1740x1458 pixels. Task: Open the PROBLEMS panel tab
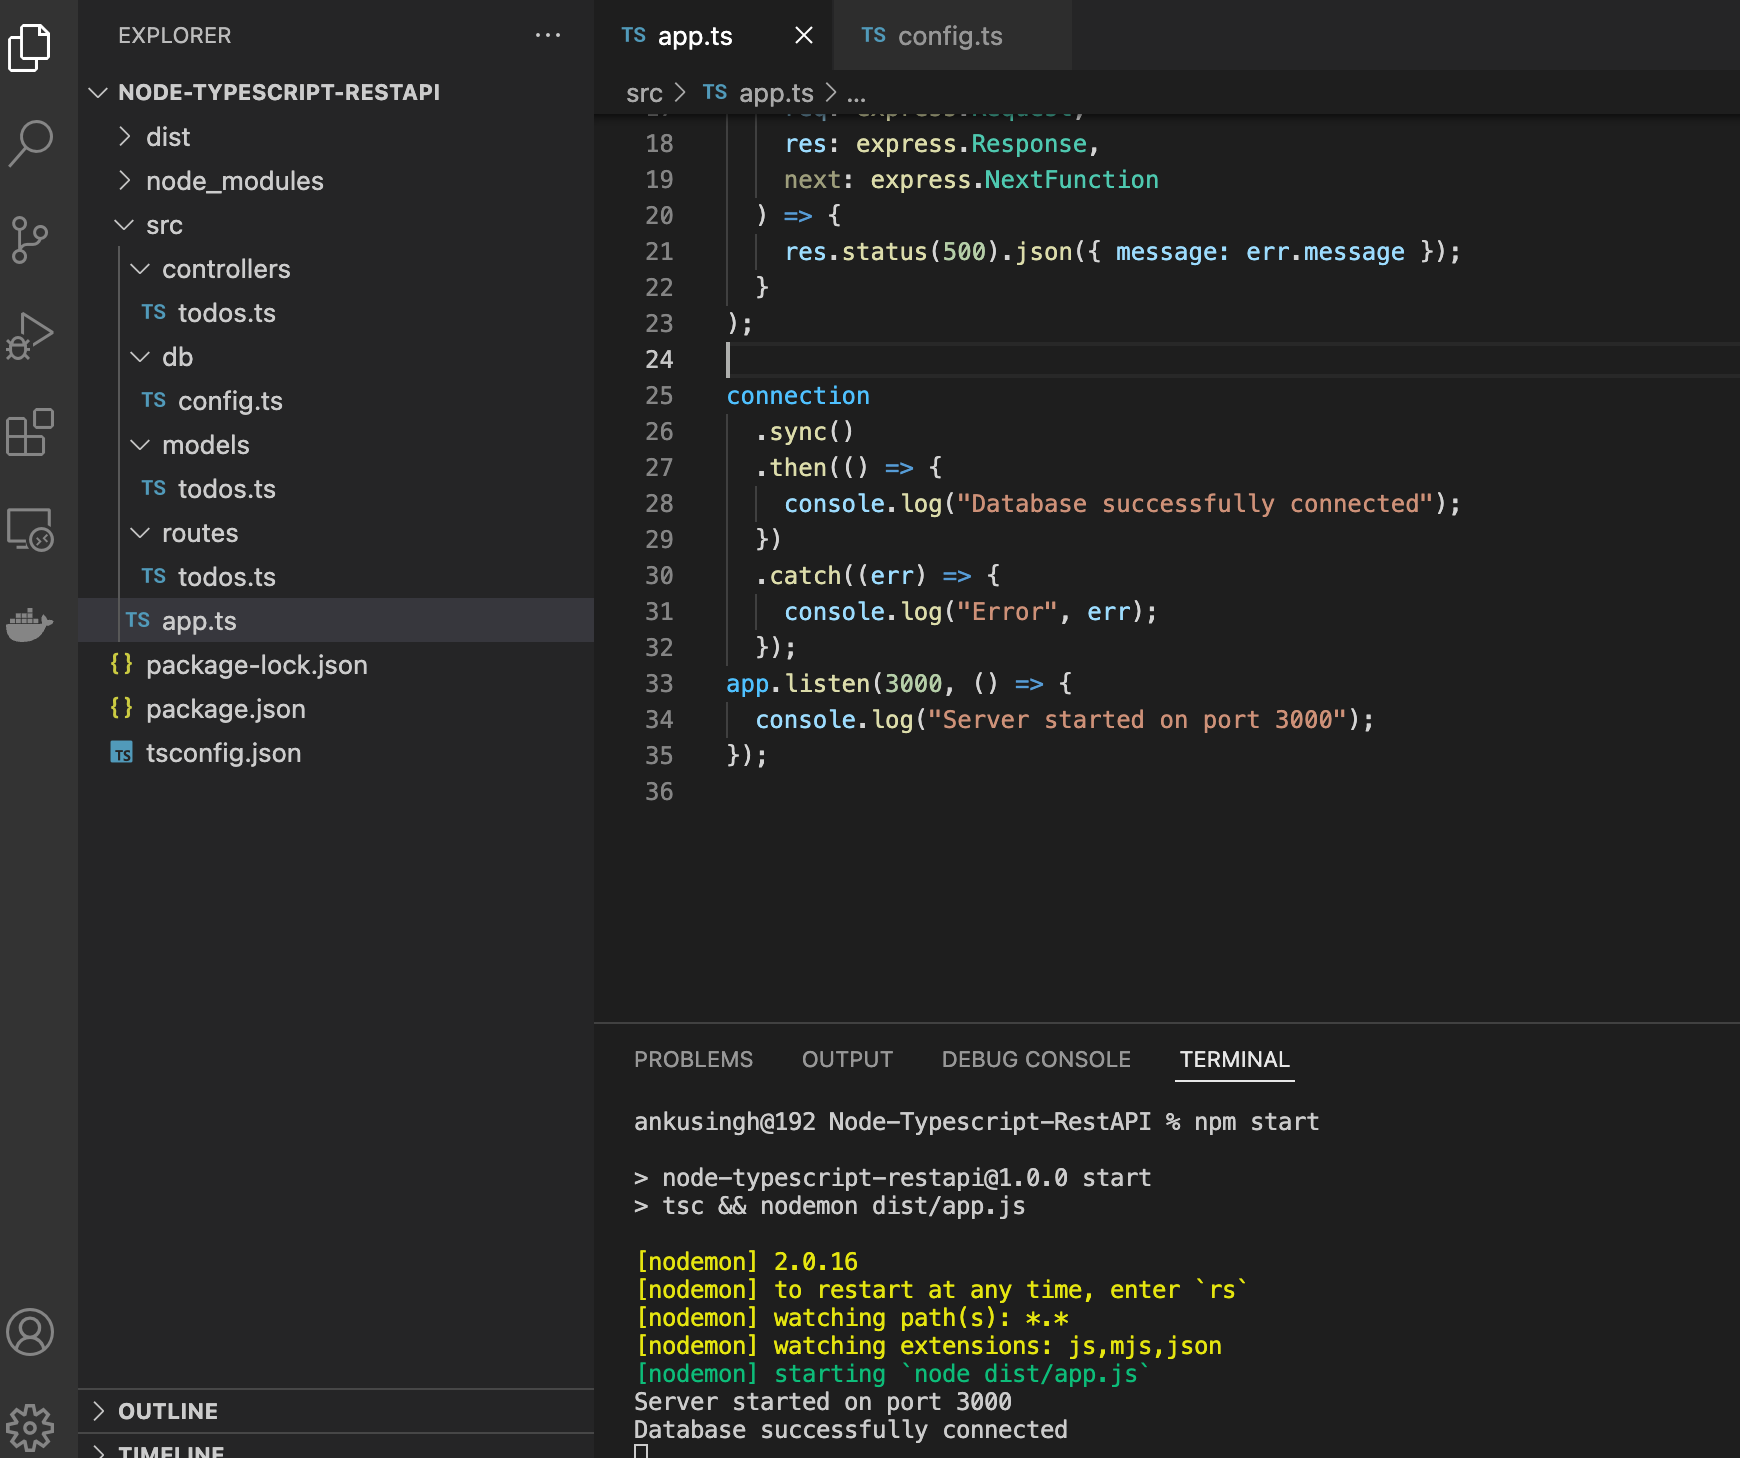[x=693, y=1059]
